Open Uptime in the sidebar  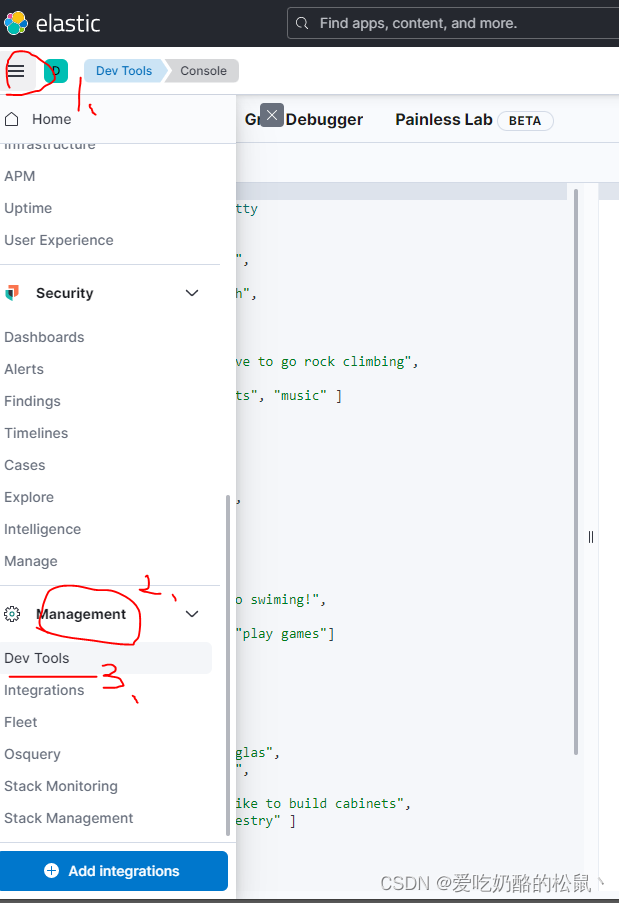tap(28, 208)
